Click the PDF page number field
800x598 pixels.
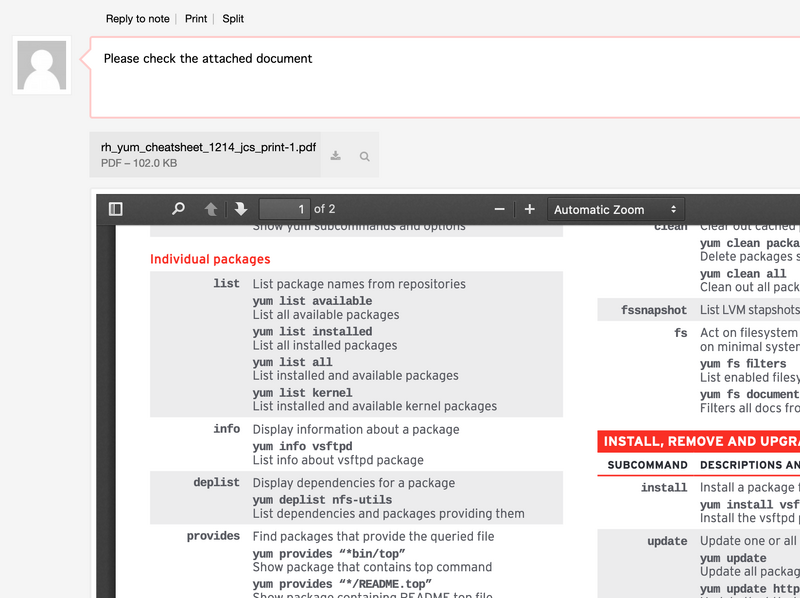284,209
